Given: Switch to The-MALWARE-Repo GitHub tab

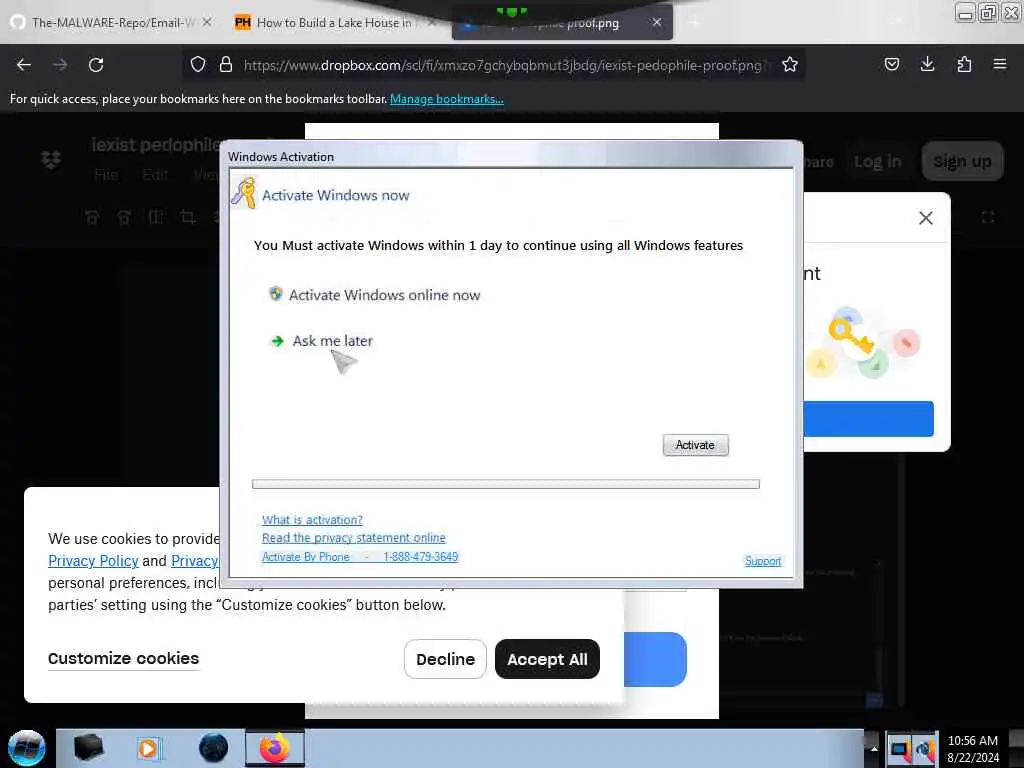Looking at the screenshot, I should [x=112, y=23].
